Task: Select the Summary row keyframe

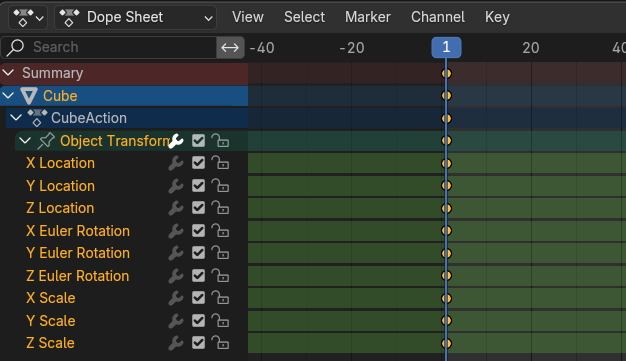Action: [446, 73]
